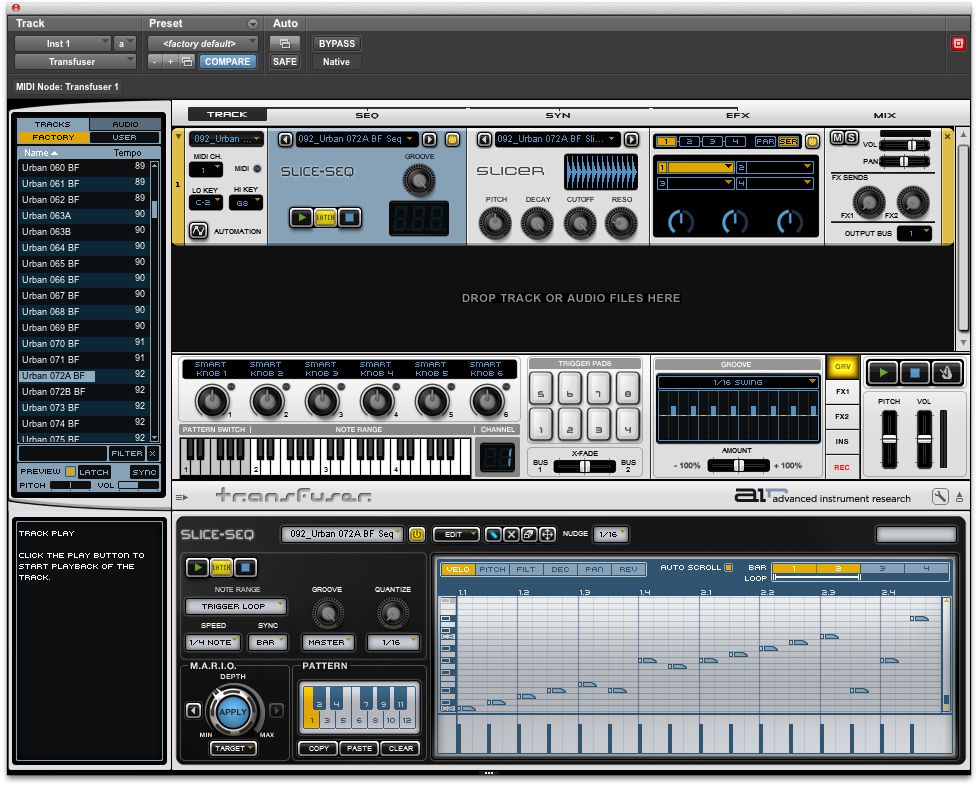Click the Auto automation-enable icon above SAFE
978x786 pixels.
pos(285,44)
